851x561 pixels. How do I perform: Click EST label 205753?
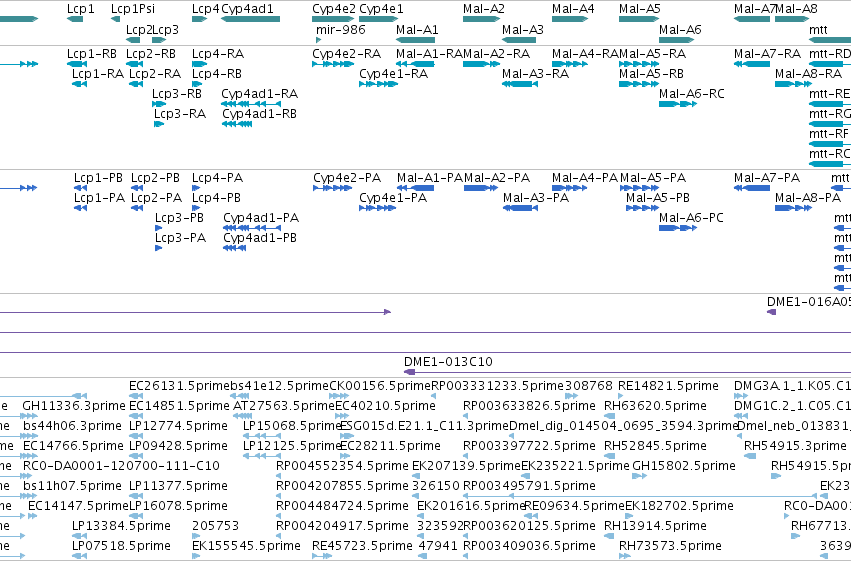215,526
